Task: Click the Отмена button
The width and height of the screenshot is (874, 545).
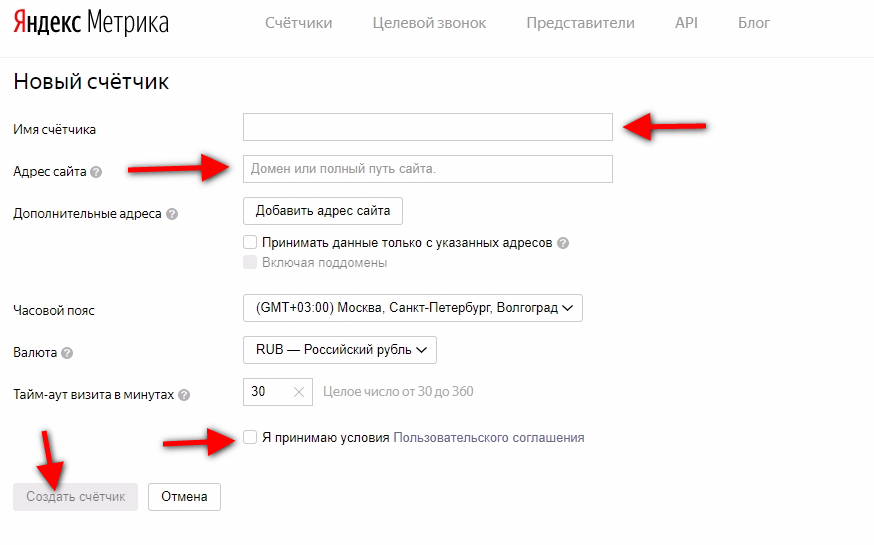Action: tap(184, 497)
